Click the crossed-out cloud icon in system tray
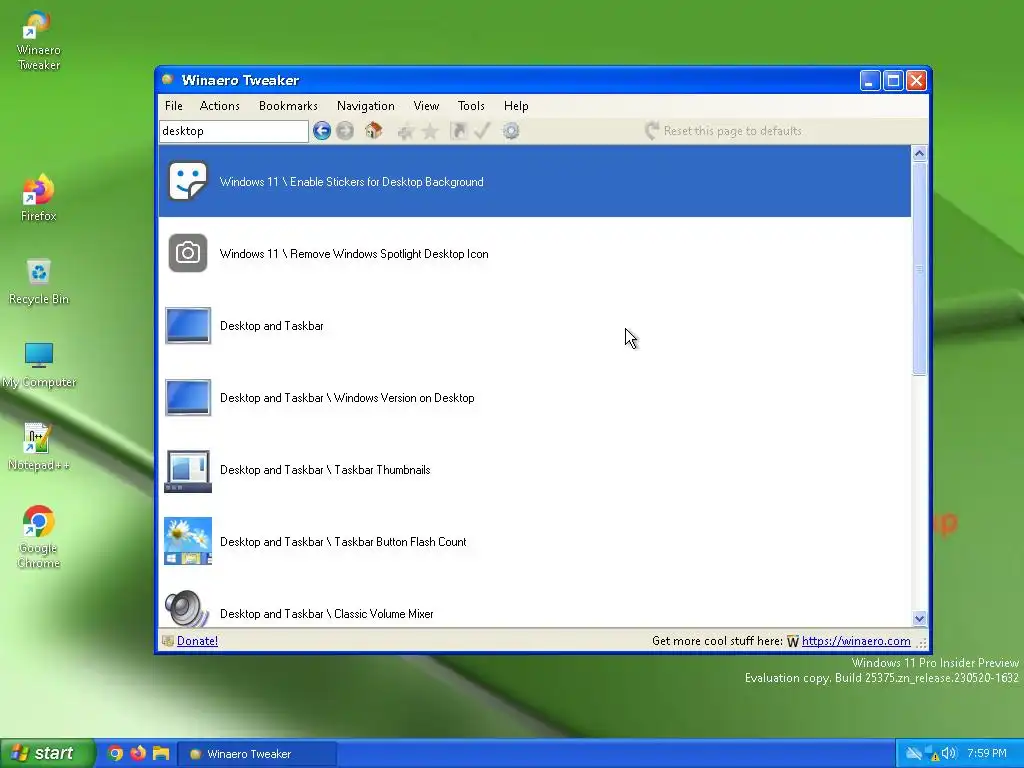1024x768 pixels. [x=914, y=754]
